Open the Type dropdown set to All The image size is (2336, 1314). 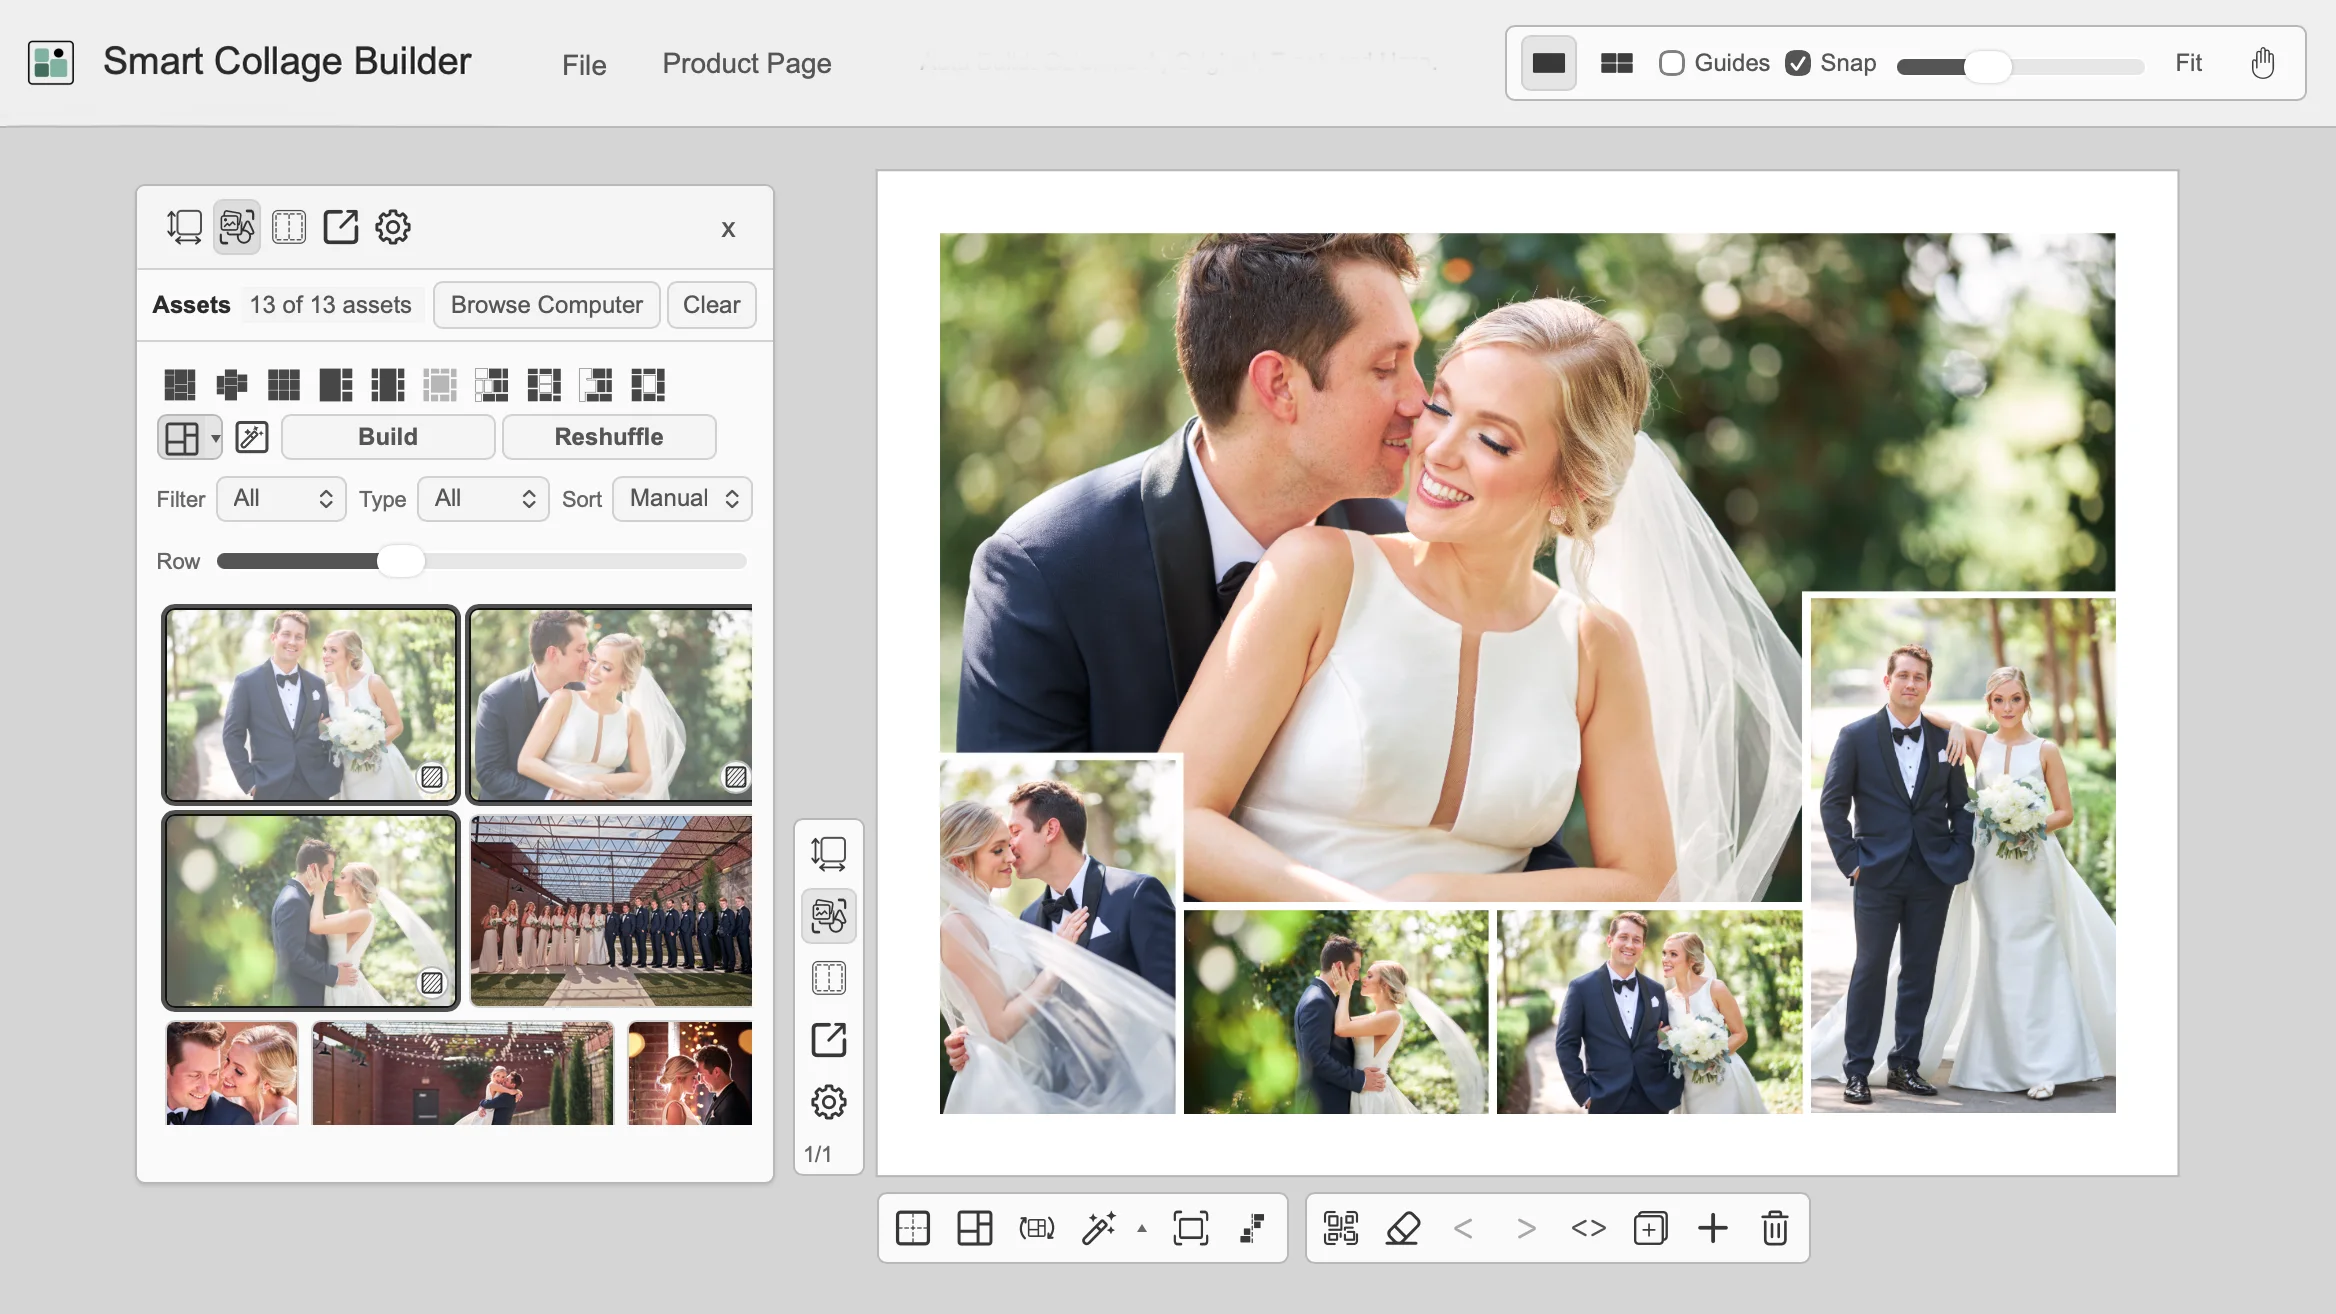click(484, 498)
